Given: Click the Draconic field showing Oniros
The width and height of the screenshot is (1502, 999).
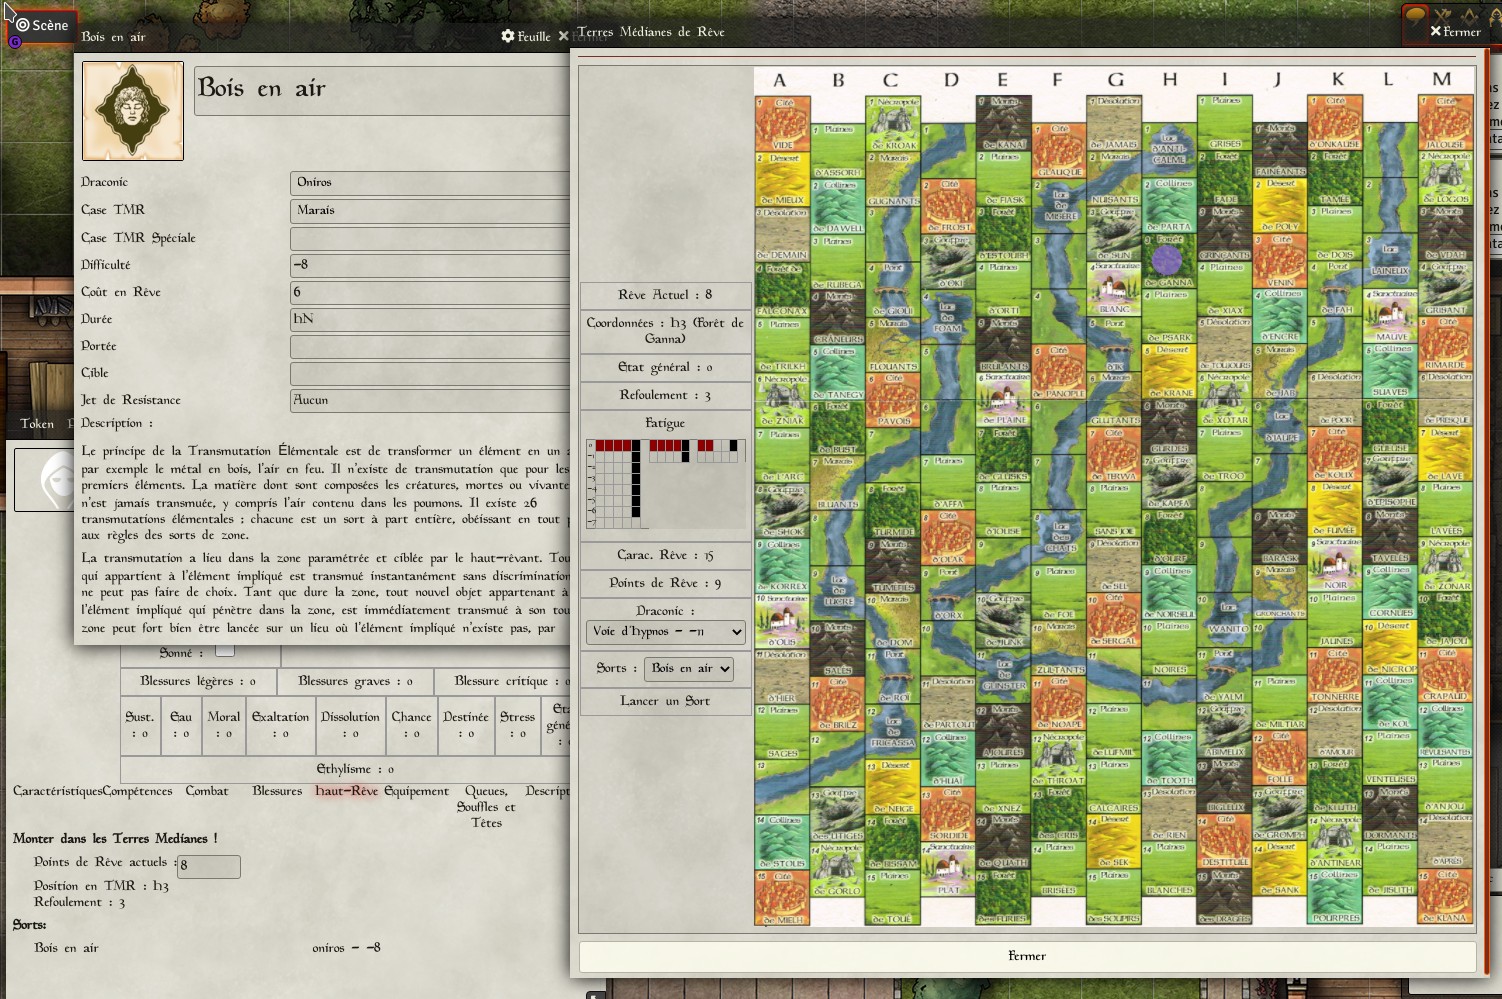Looking at the screenshot, I should coord(430,182).
